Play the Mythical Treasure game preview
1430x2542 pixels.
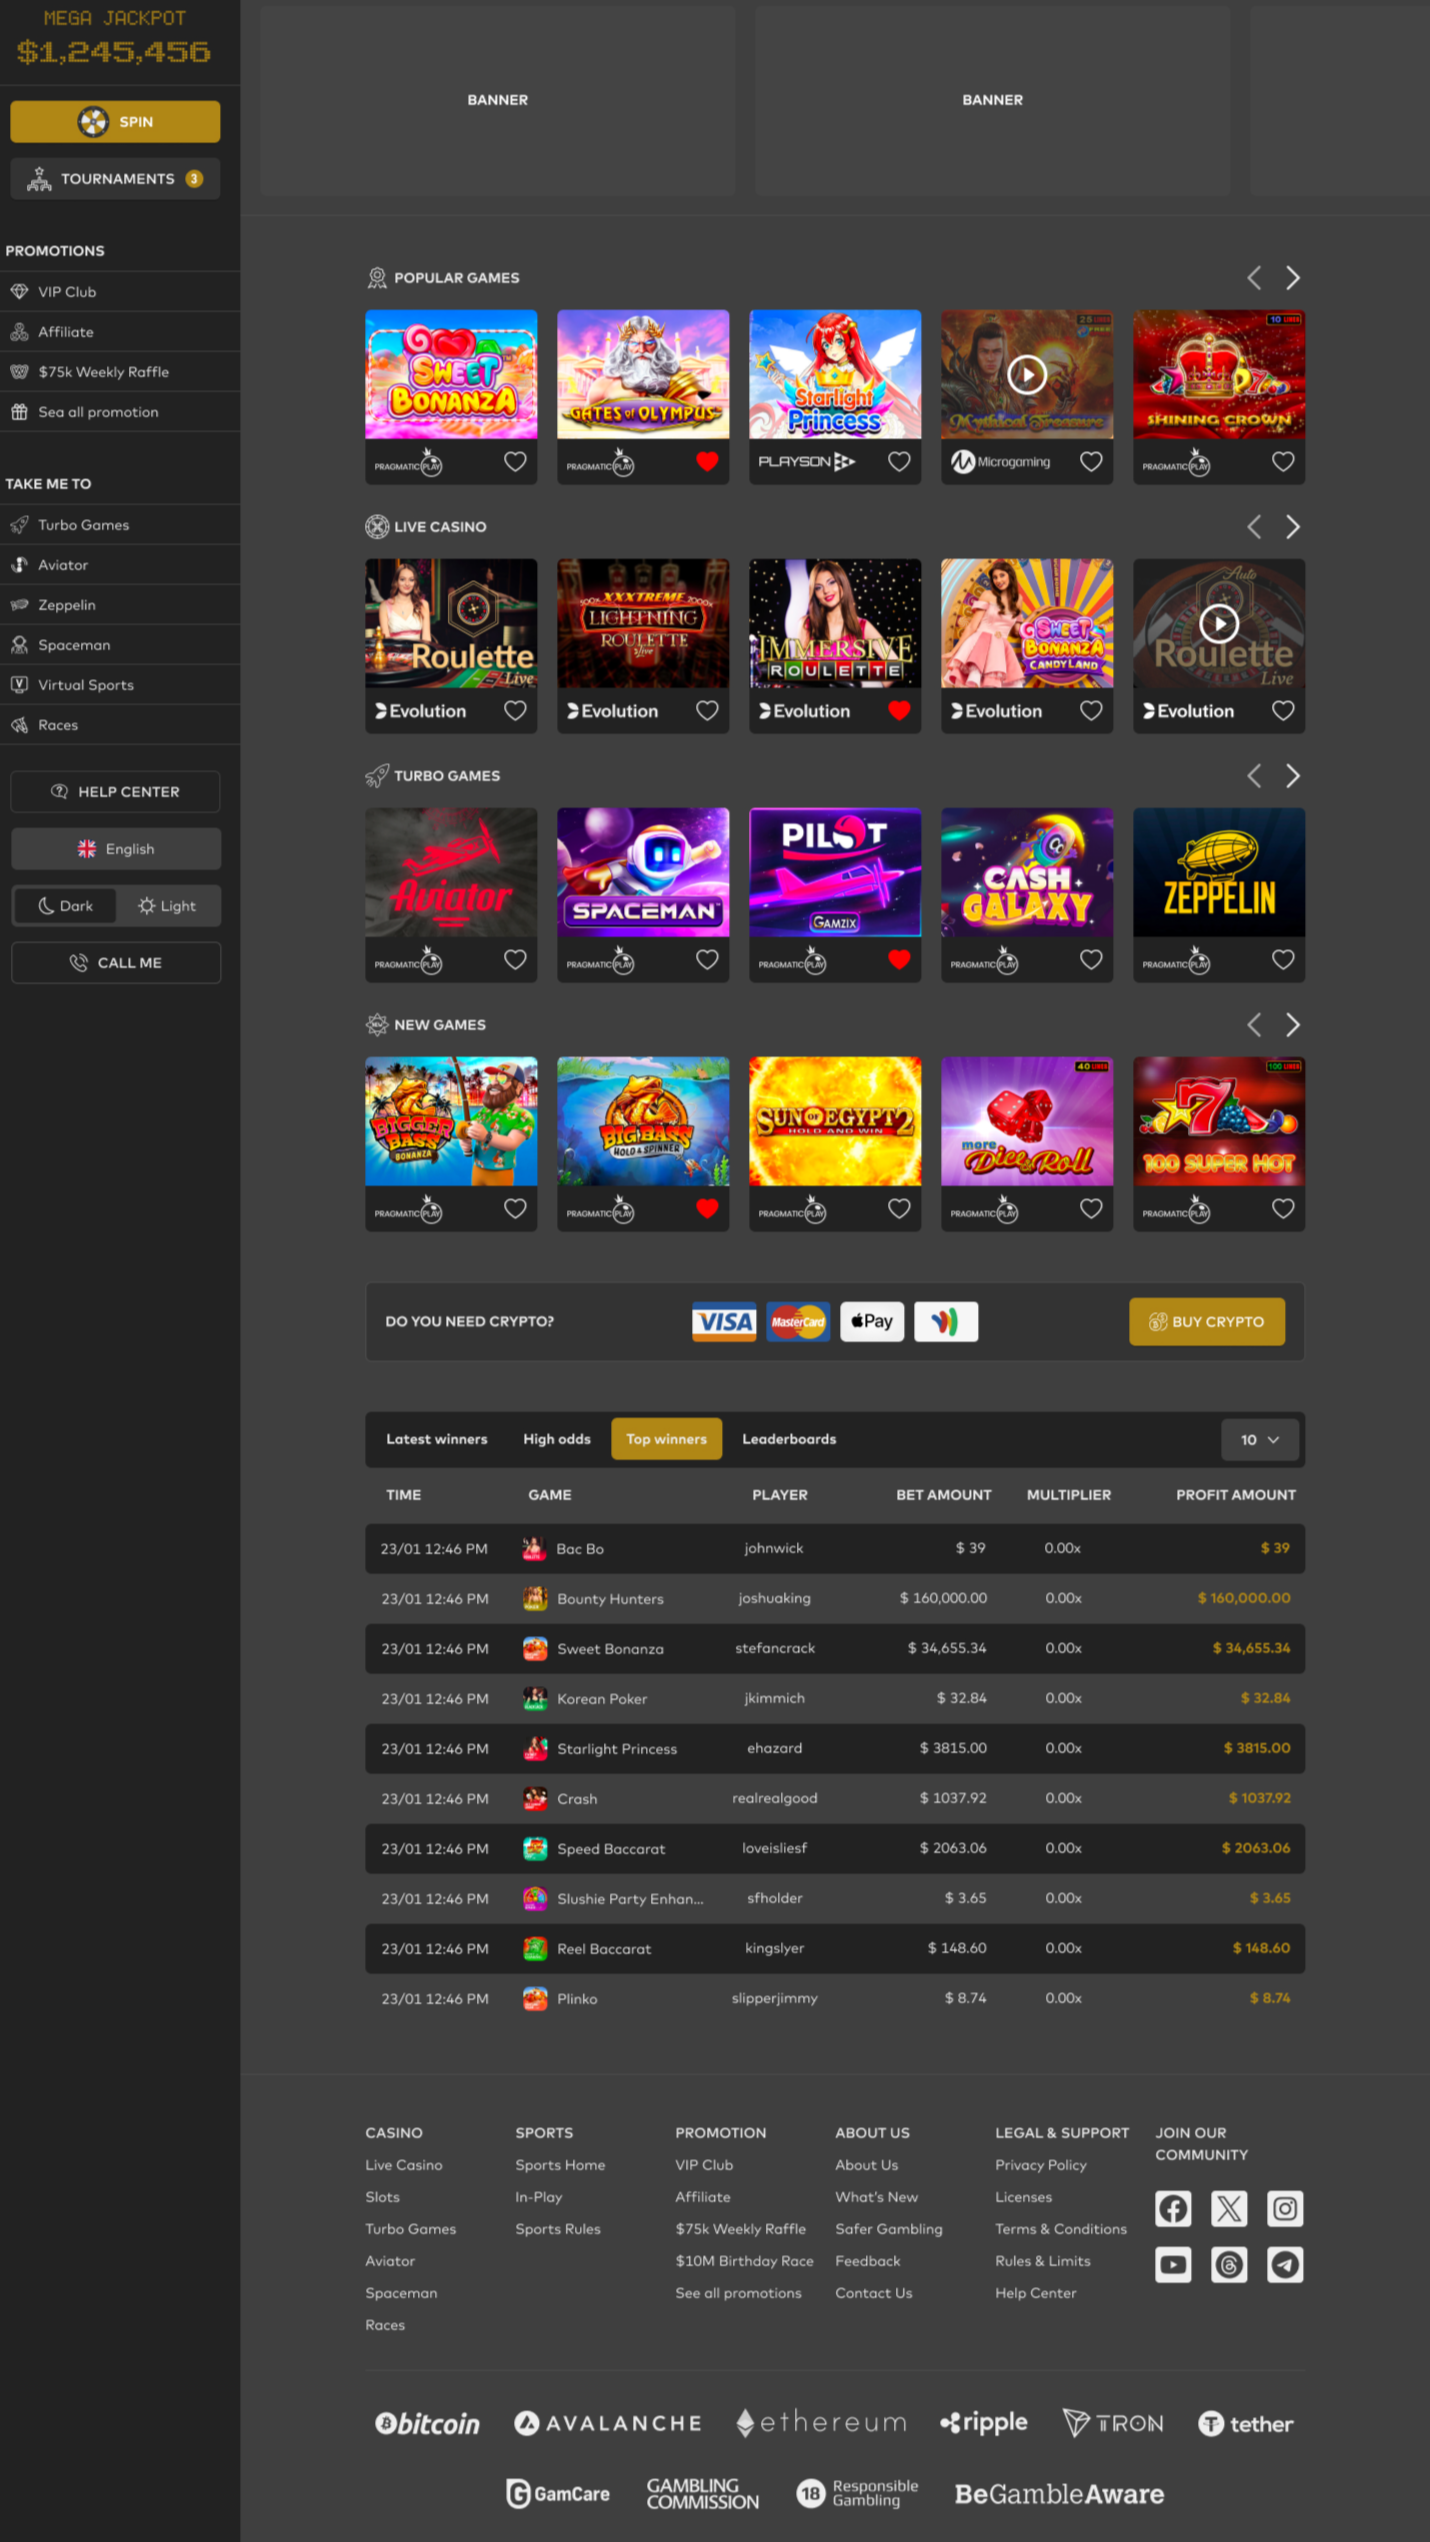1026,375
